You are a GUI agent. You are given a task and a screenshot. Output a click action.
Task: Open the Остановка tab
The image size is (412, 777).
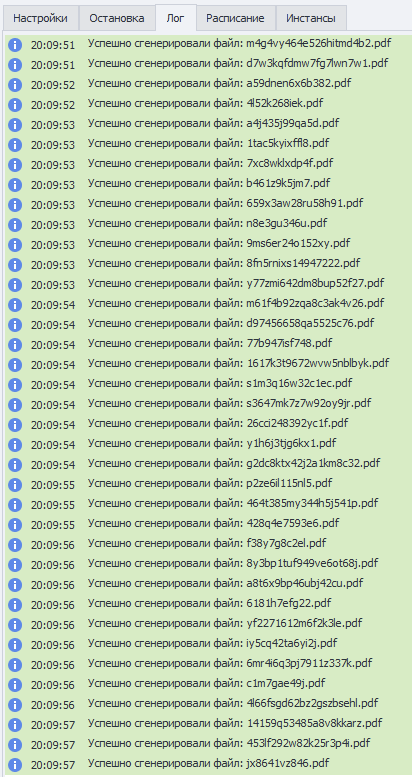point(117,18)
